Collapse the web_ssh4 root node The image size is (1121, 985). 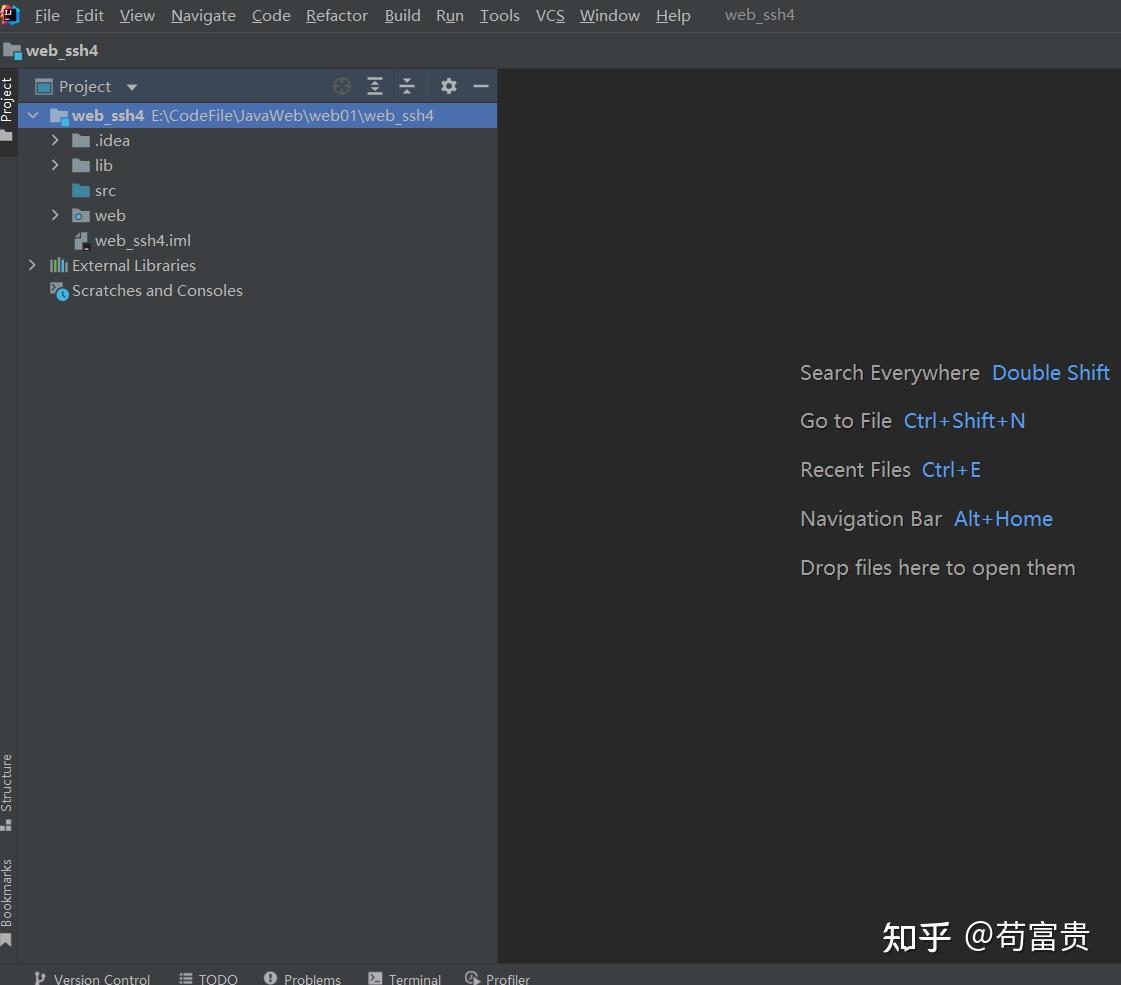point(33,115)
